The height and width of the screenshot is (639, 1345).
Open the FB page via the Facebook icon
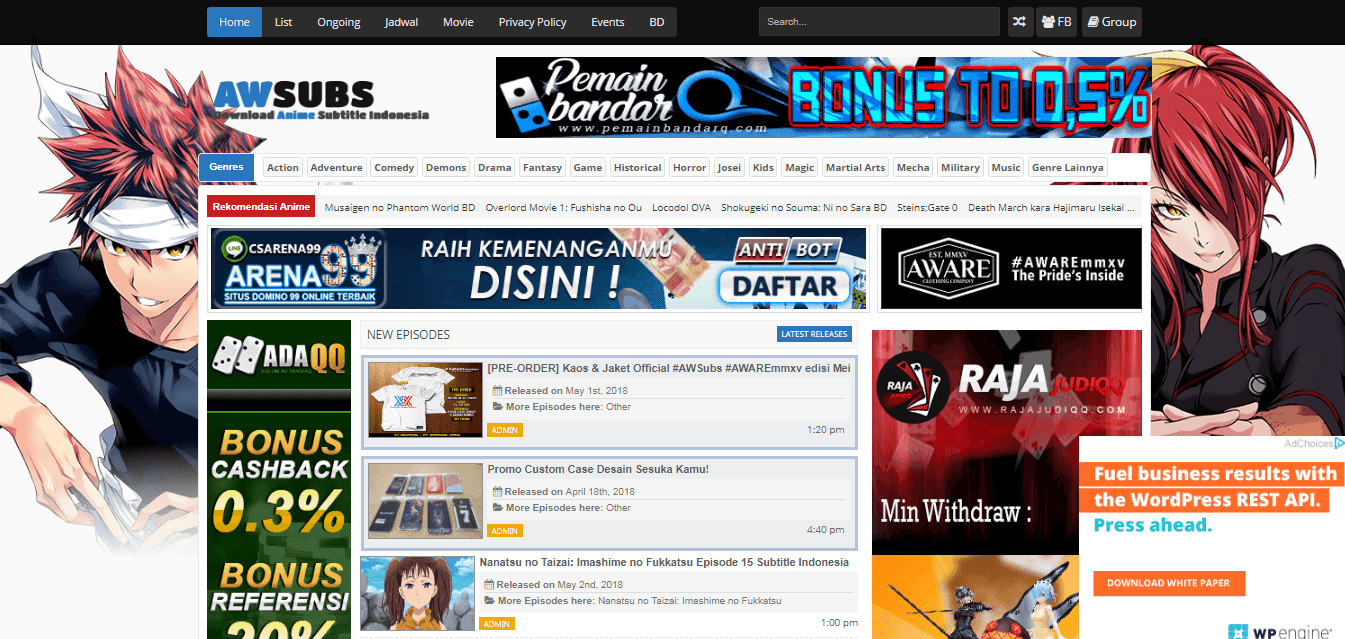click(1057, 21)
